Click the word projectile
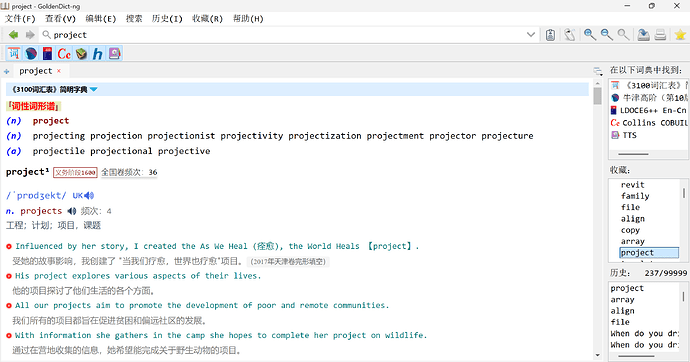 59,151
